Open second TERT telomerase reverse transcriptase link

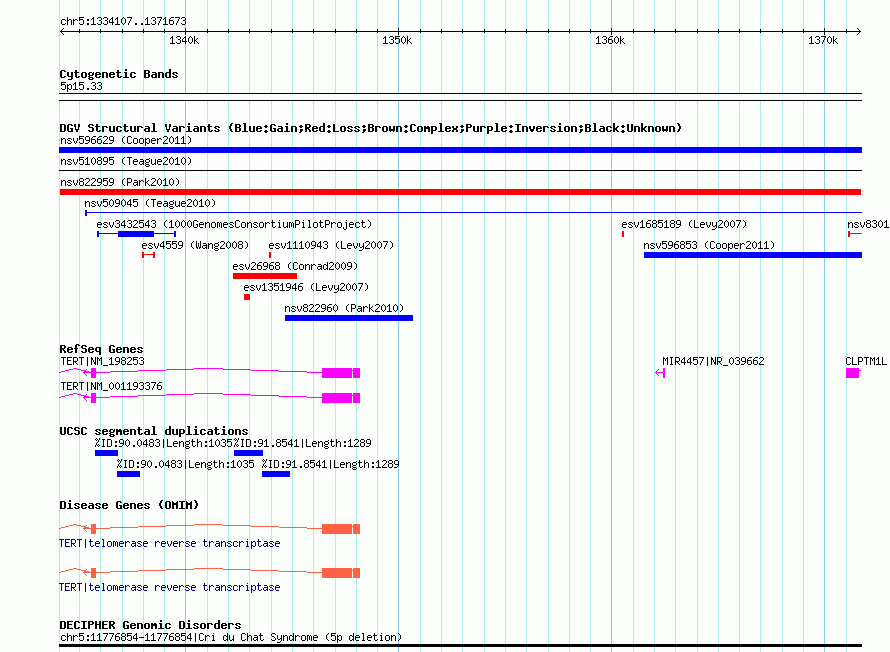pos(170,587)
